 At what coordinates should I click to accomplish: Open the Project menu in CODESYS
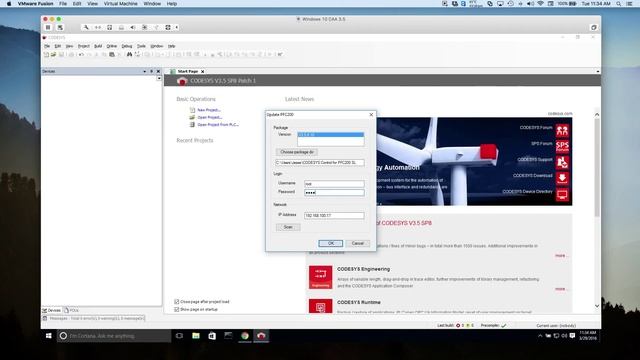click(84, 46)
